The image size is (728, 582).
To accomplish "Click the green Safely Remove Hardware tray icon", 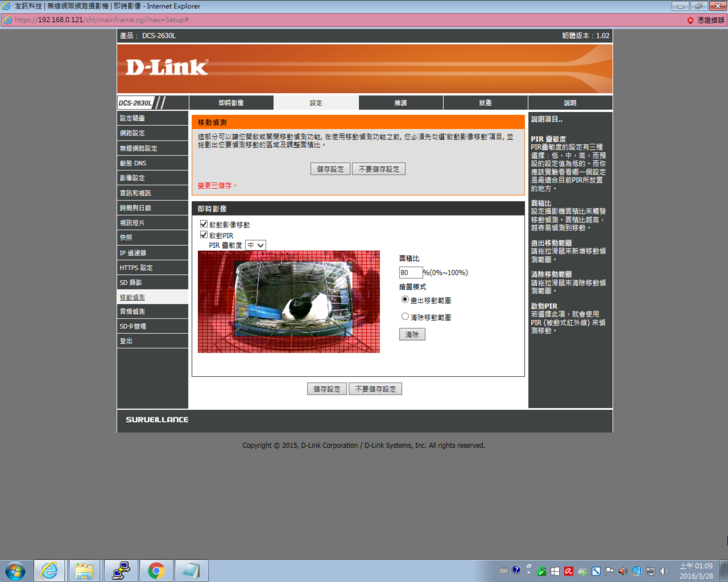I will (541, 571).
